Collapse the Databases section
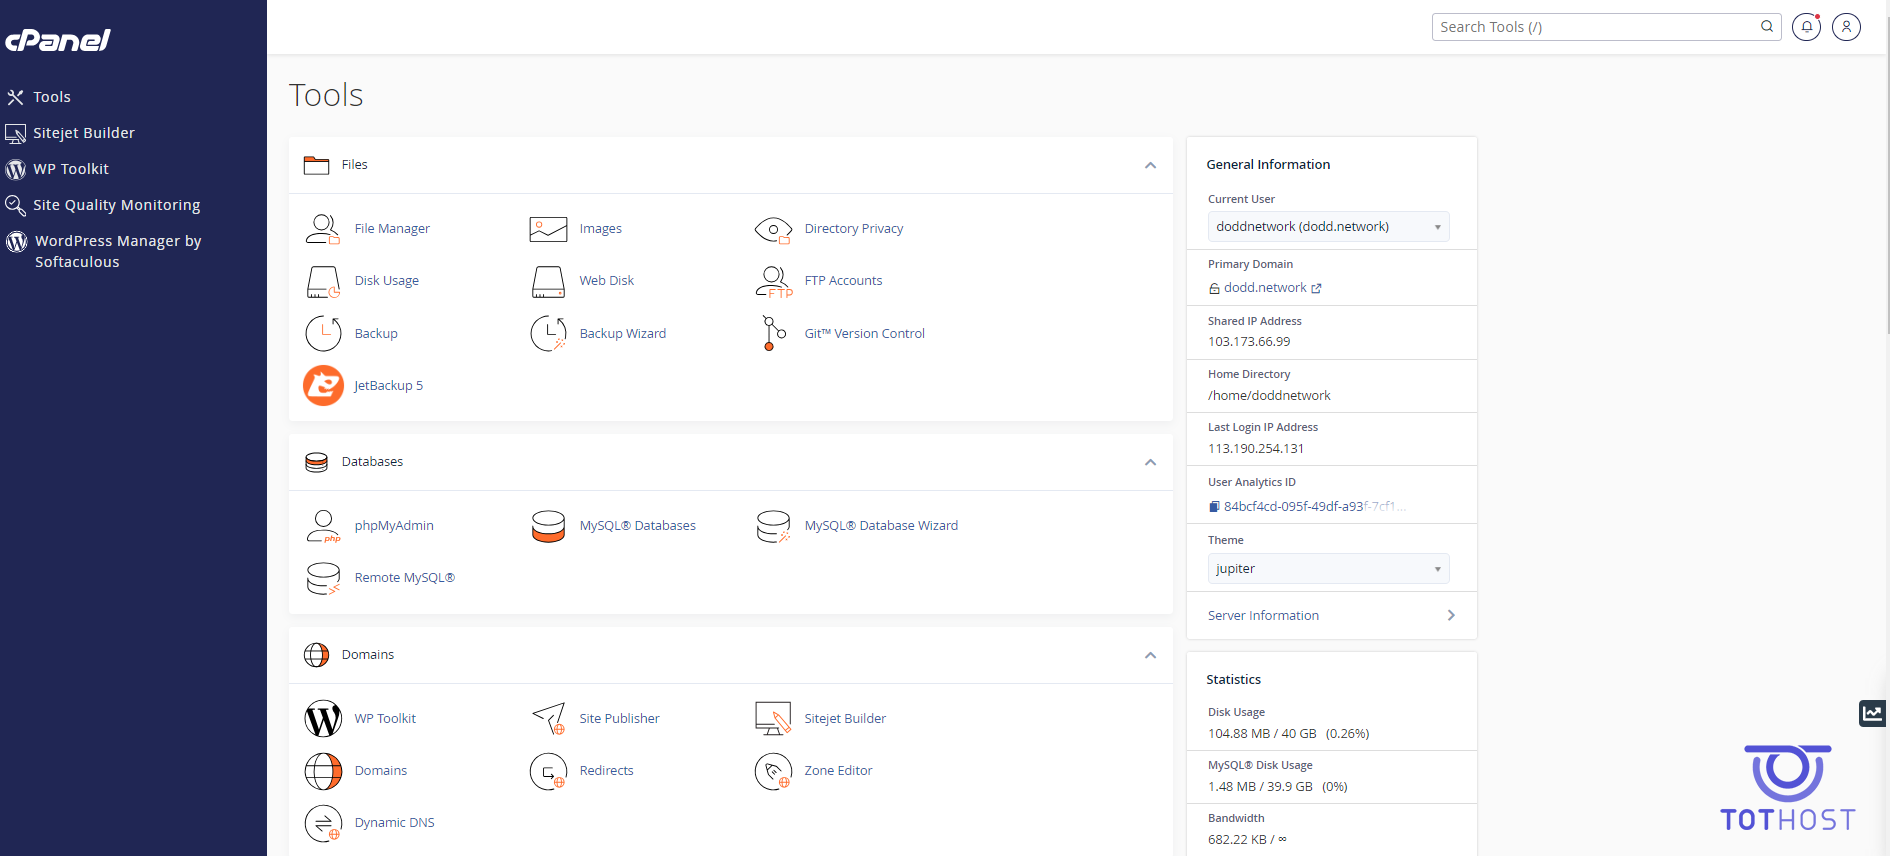The width and height of the screenshot is (1890, 856). click(x=1150, y=462)
